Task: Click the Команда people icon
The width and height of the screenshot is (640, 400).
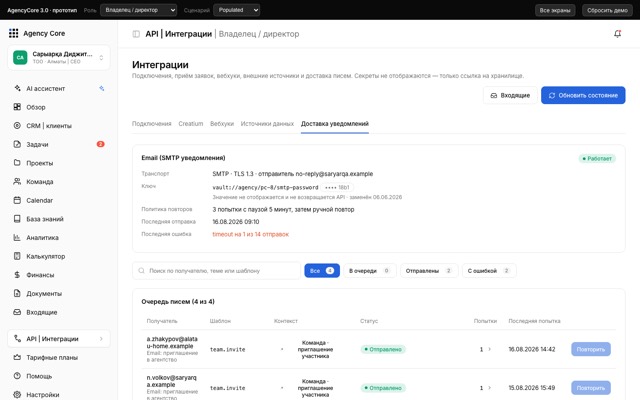Action: click(x=17, y=182)
